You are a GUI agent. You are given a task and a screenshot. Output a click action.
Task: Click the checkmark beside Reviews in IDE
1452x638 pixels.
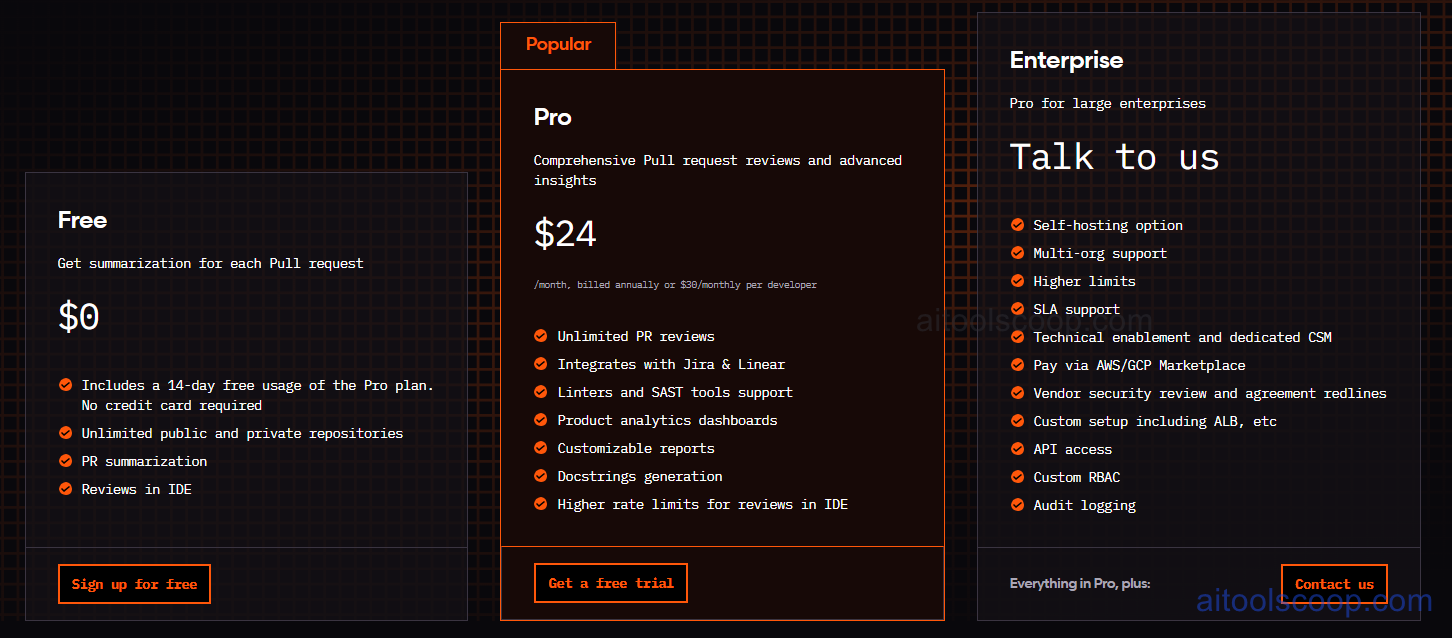click(65, 489)
